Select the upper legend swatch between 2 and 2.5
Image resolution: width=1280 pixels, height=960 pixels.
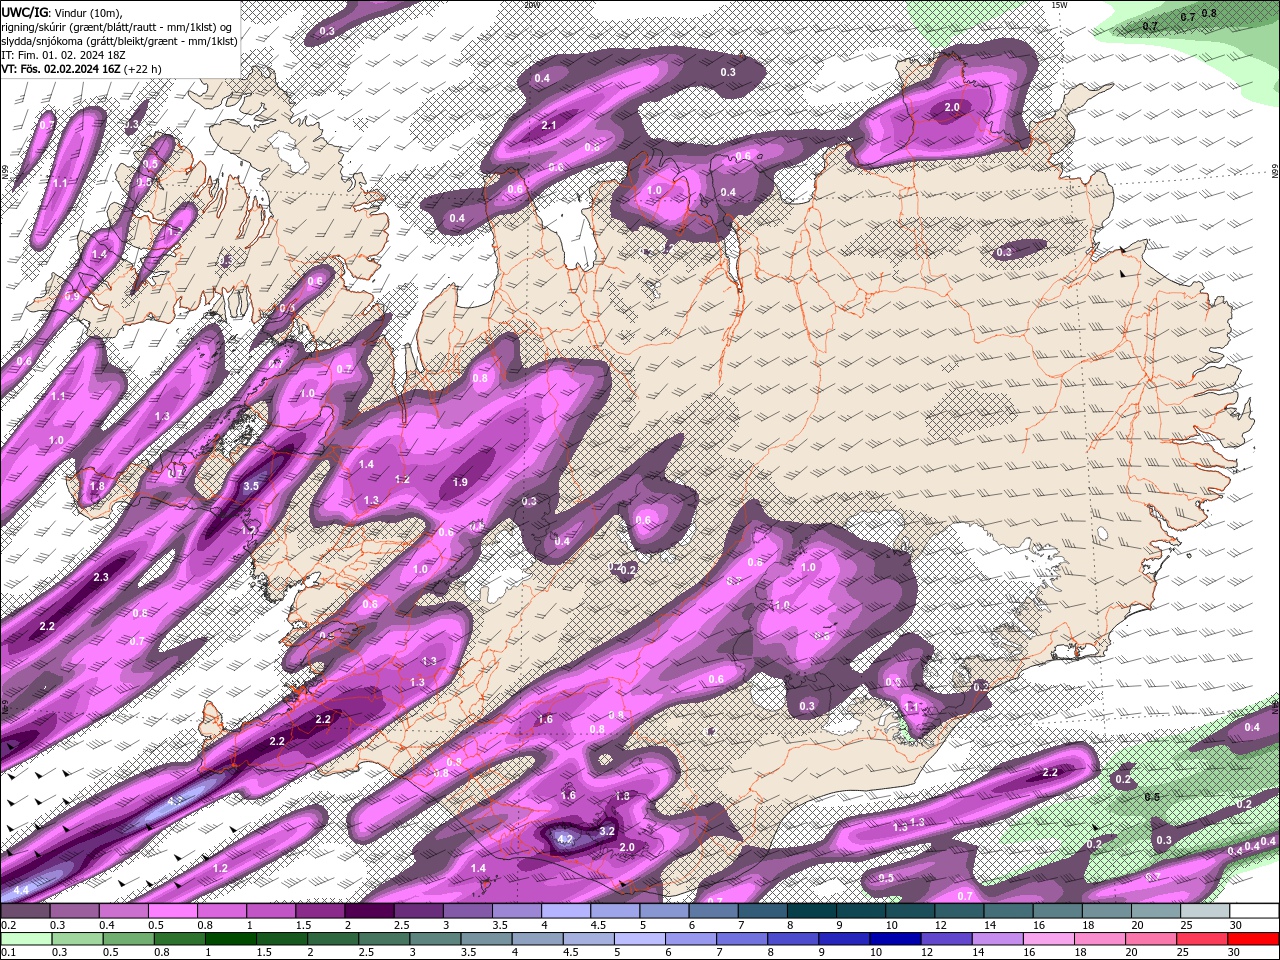pyautogui.click(x=369, y=910)
